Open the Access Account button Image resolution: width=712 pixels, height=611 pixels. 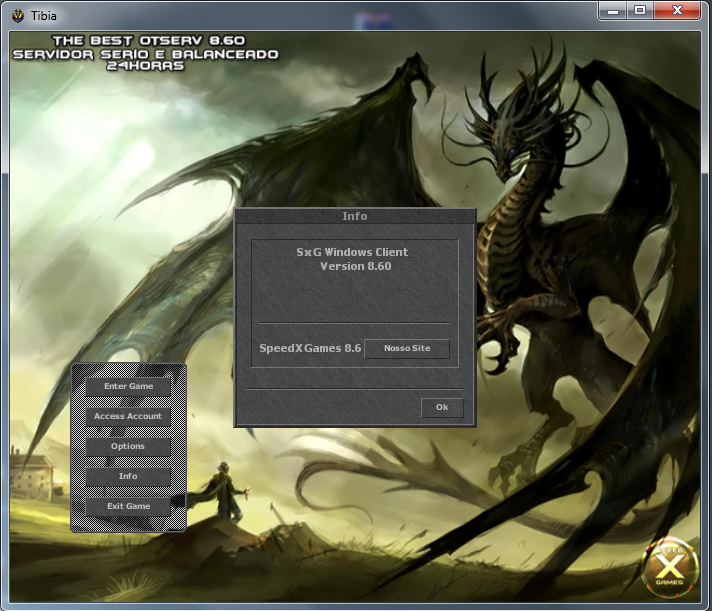128,416
